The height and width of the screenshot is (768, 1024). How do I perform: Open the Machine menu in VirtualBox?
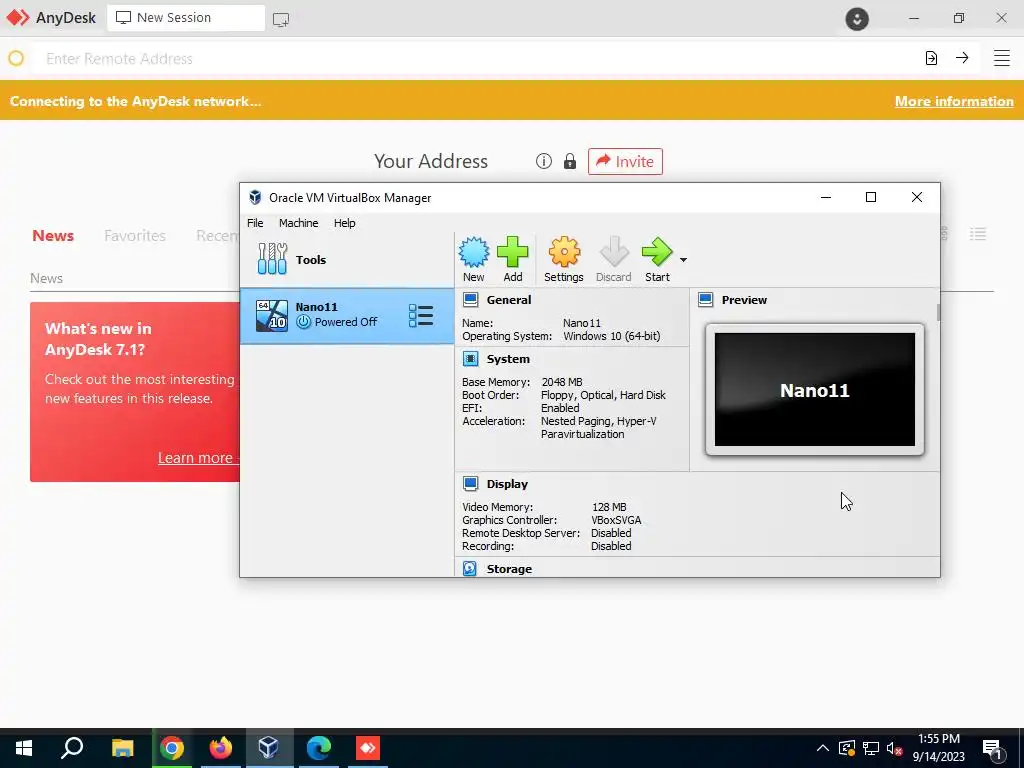[x=298, y=223]
